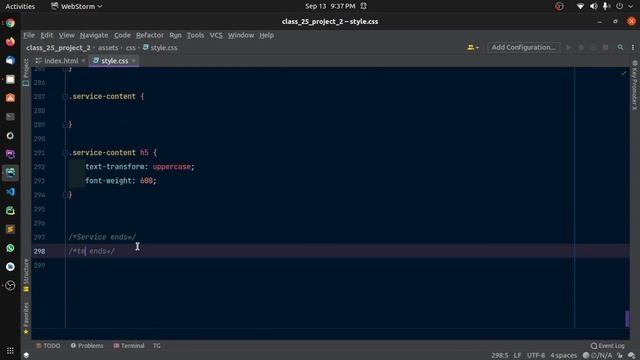Image resolution: width=640 pixels, height=360 pixels.
Task: Click the Service ends comment line
Action: (102, 237)
